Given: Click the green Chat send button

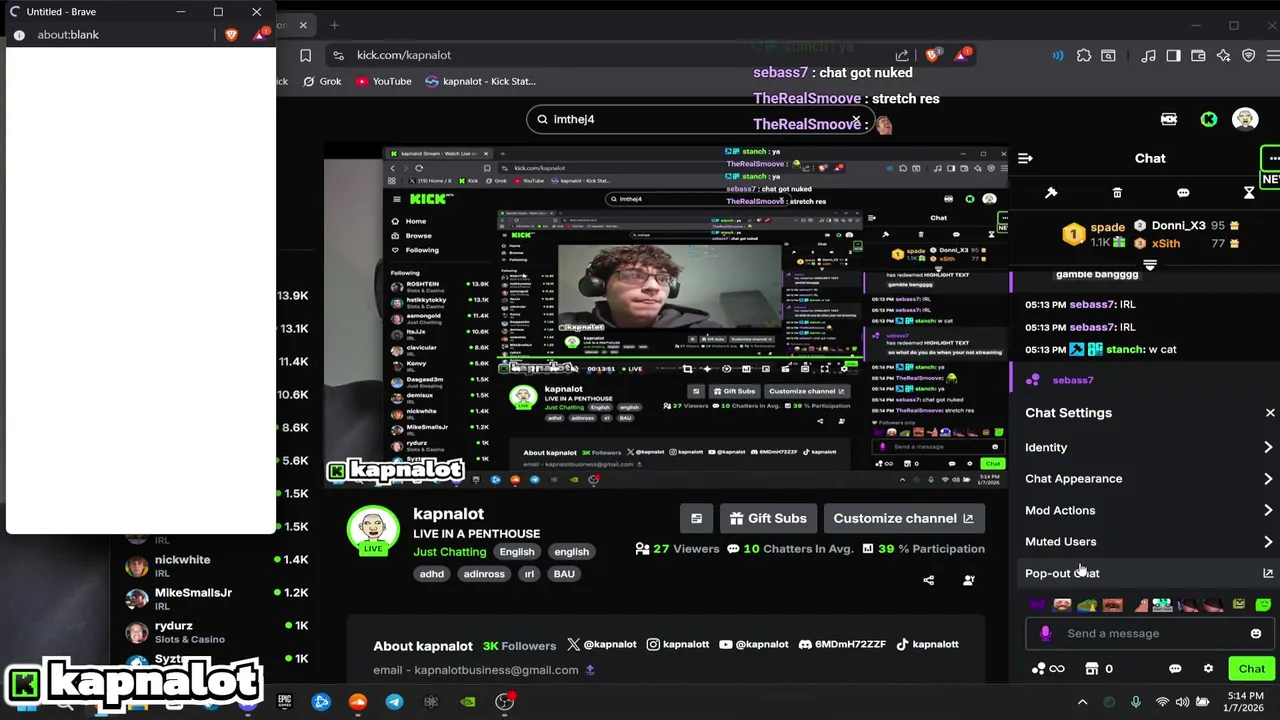Looking at the screenshot, I should coord(1252,668).
